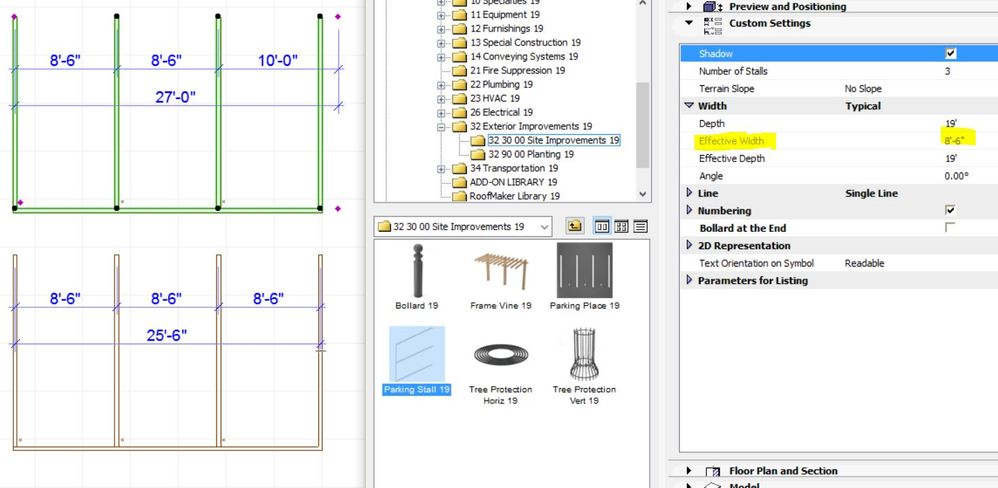Expand the Numbering parameter group
The height and width of the screenshot is (488, 998).
(x=689, y=210)
